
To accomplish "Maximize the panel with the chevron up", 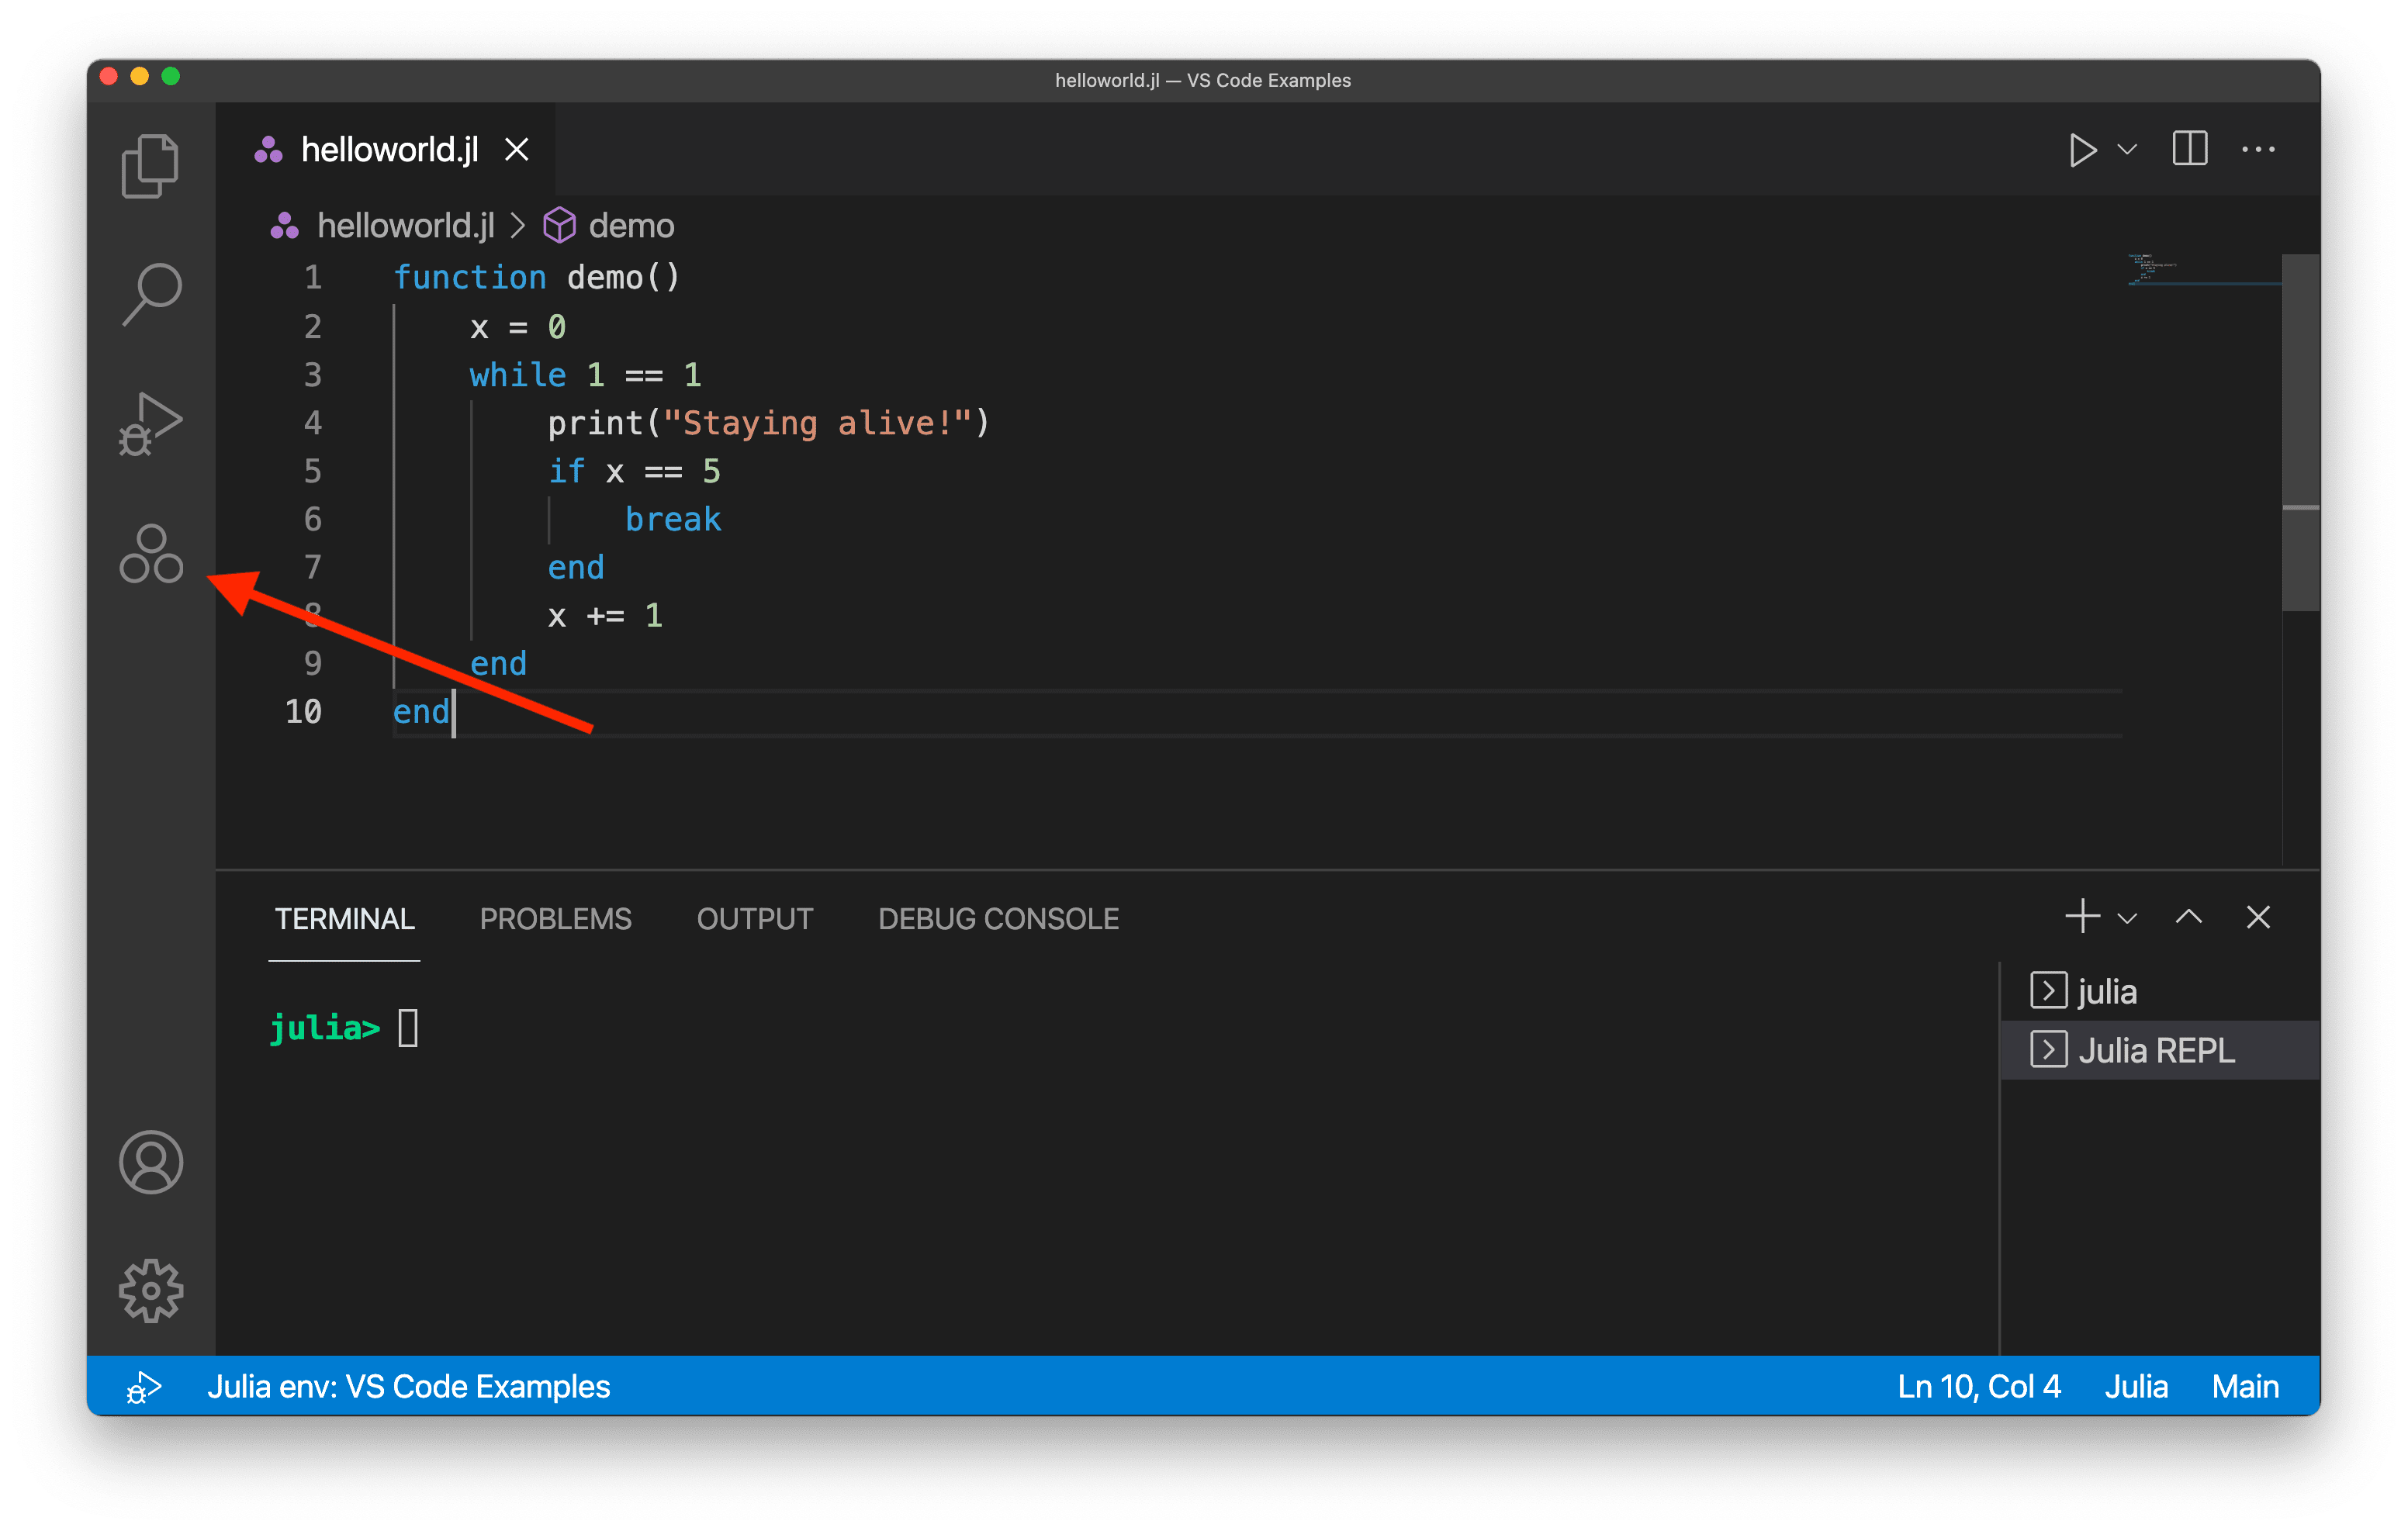I will pyautogui.click(x=2188, y=917).
